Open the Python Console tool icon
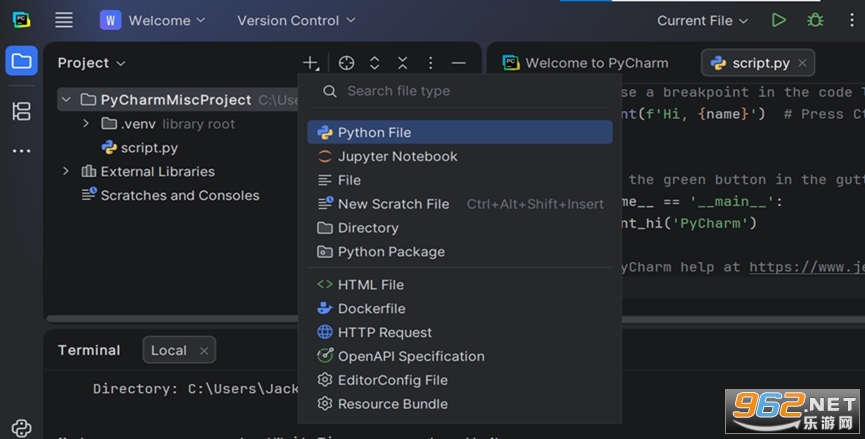The height and width of the screenshot is (439, 865). click(x=22, y=427)
